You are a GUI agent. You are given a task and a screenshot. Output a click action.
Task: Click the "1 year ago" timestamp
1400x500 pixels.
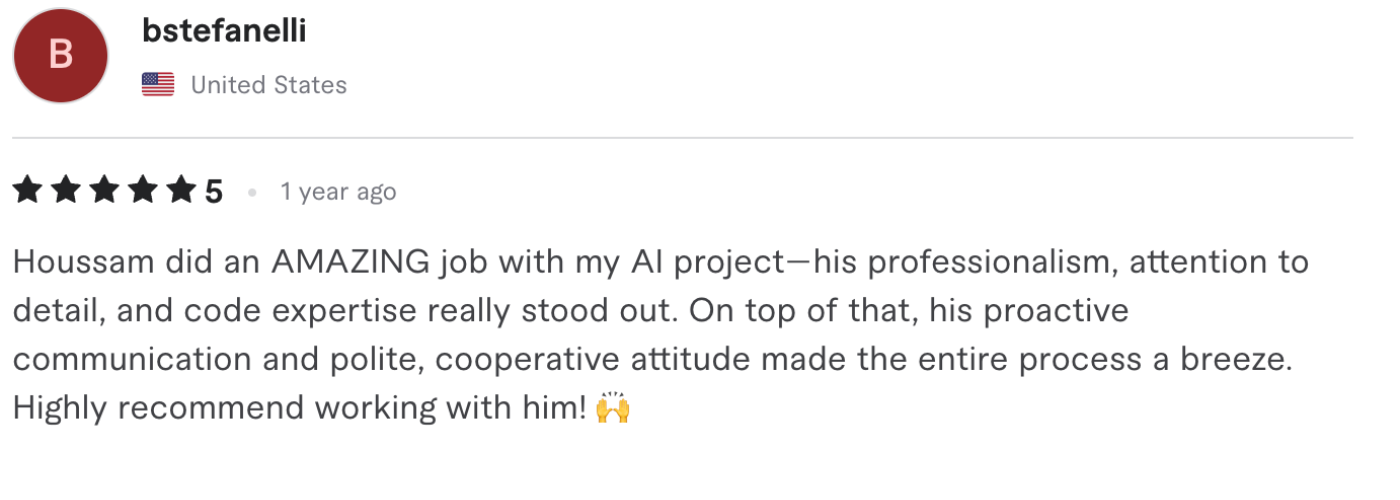coord(338,191)
